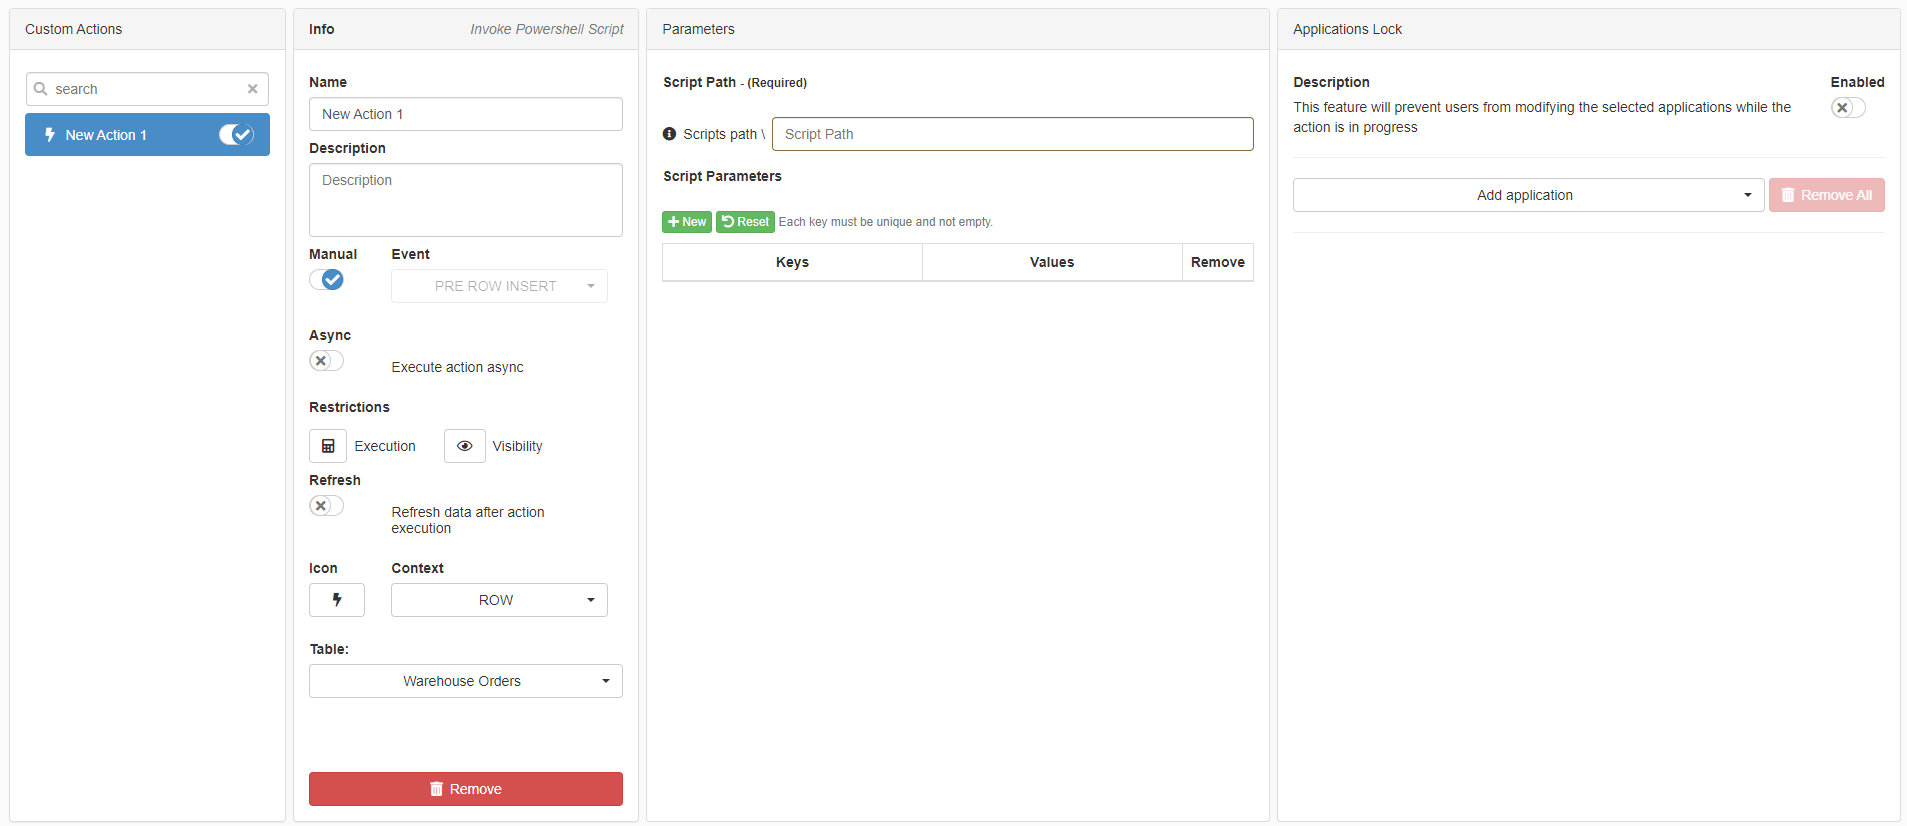Screen dimensions: 1907x826
Task: Click the Visibility restrictions eye icon
Action: click(x=464, y=446)
